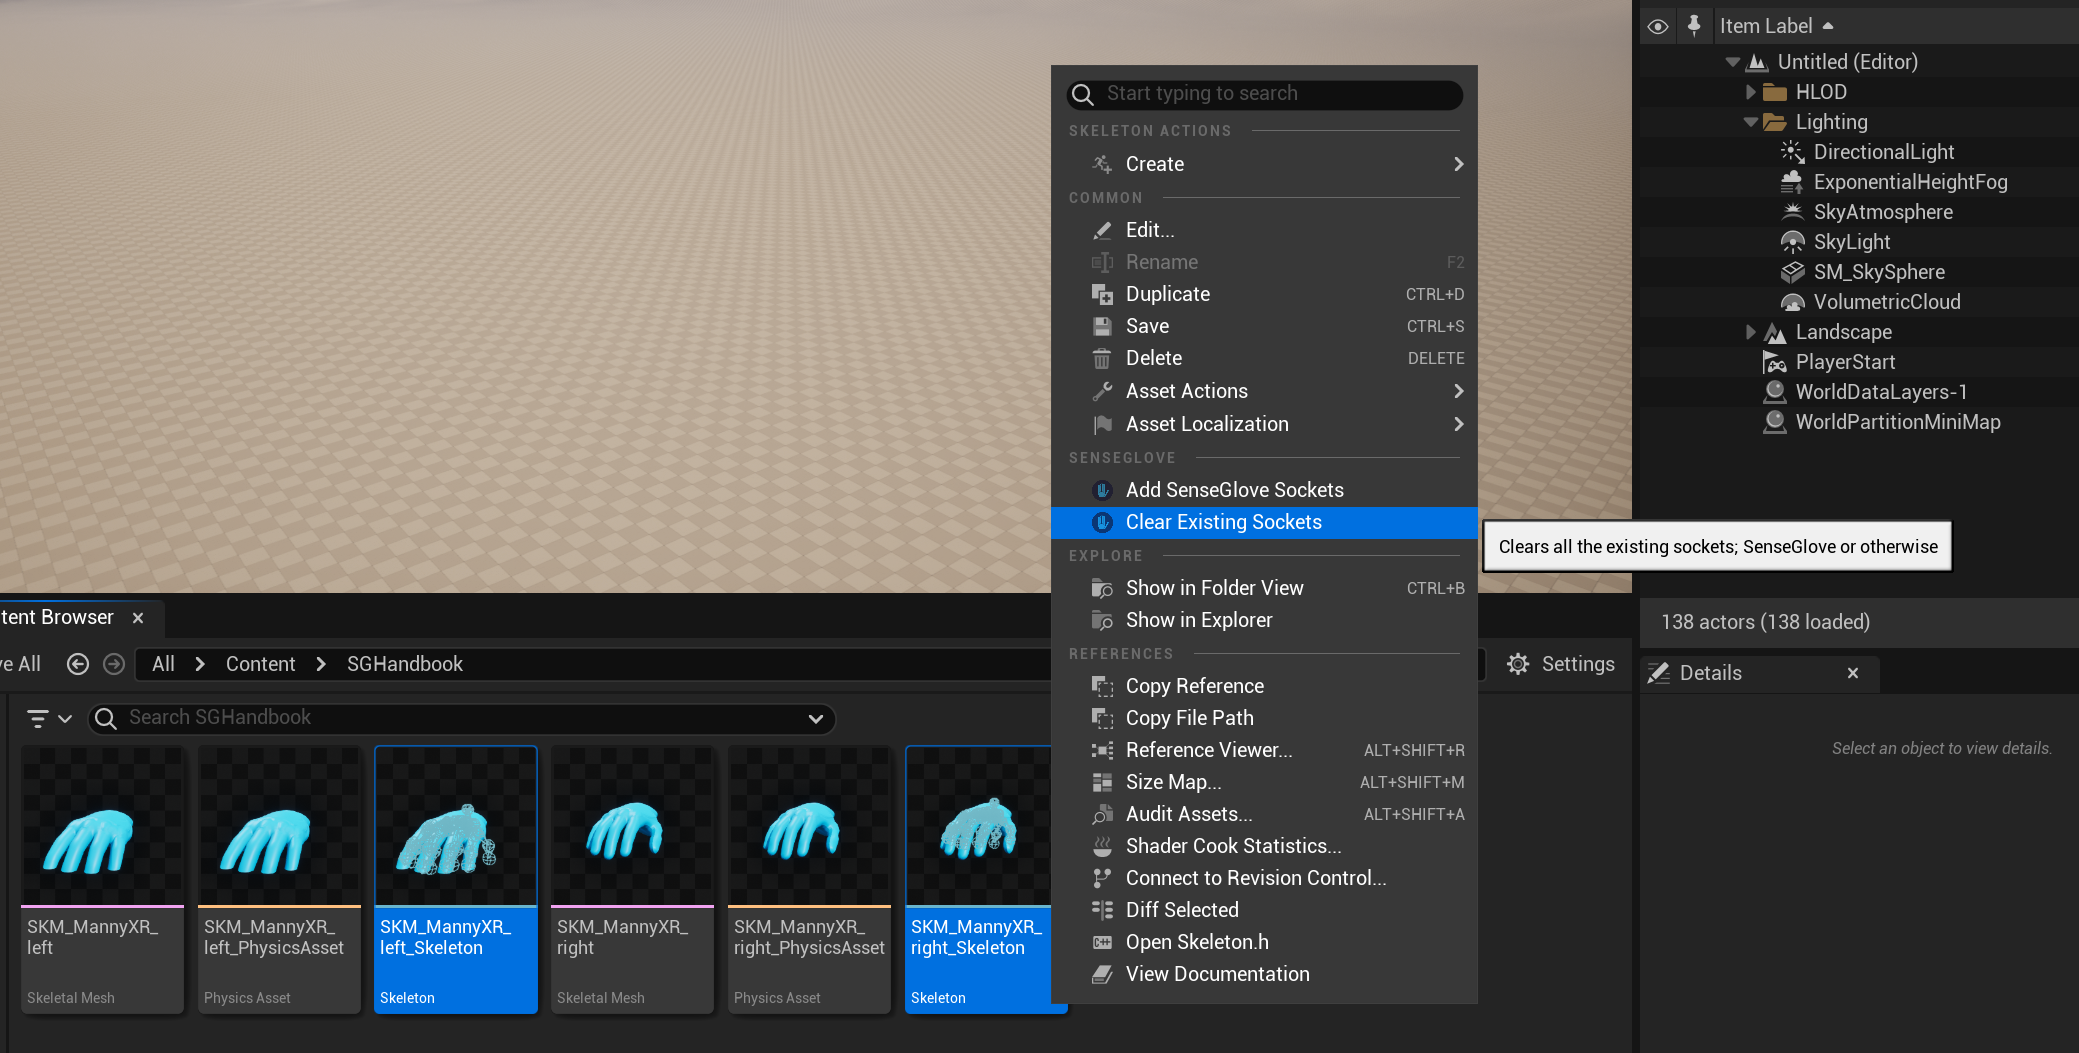The height and width of the screenshot is (1053, 2079).
Task: Expand the HLOD folder
Action: (1752, 91)
